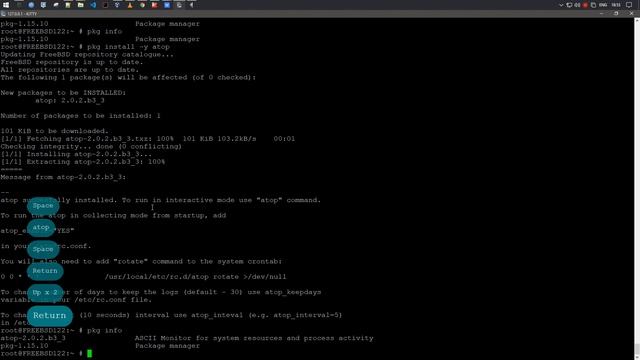This screenshot has width=640, height=360.
Task: Click the red recording icon in the system tray
Action: coord(585,5)
